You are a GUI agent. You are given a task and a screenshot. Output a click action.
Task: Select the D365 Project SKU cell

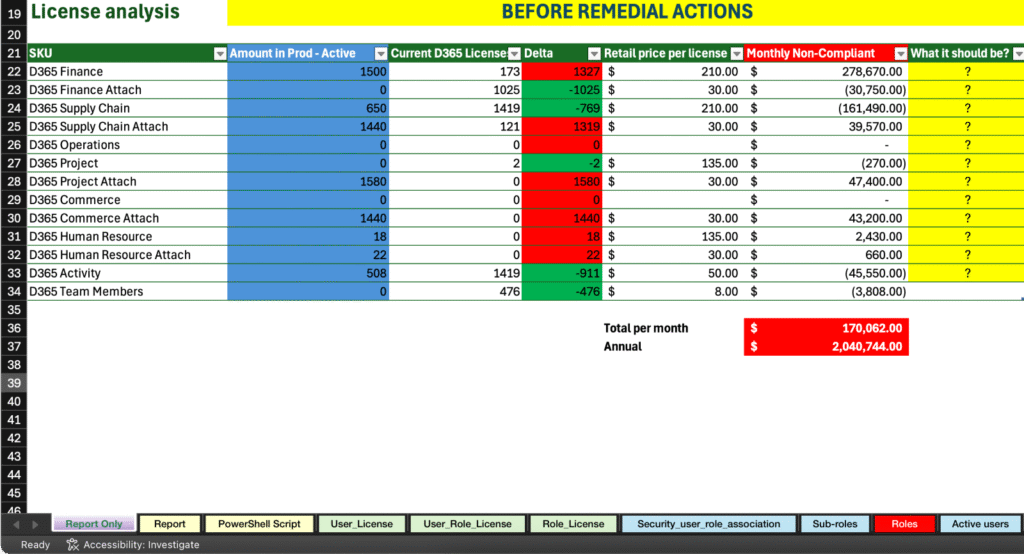click(127, 163)
